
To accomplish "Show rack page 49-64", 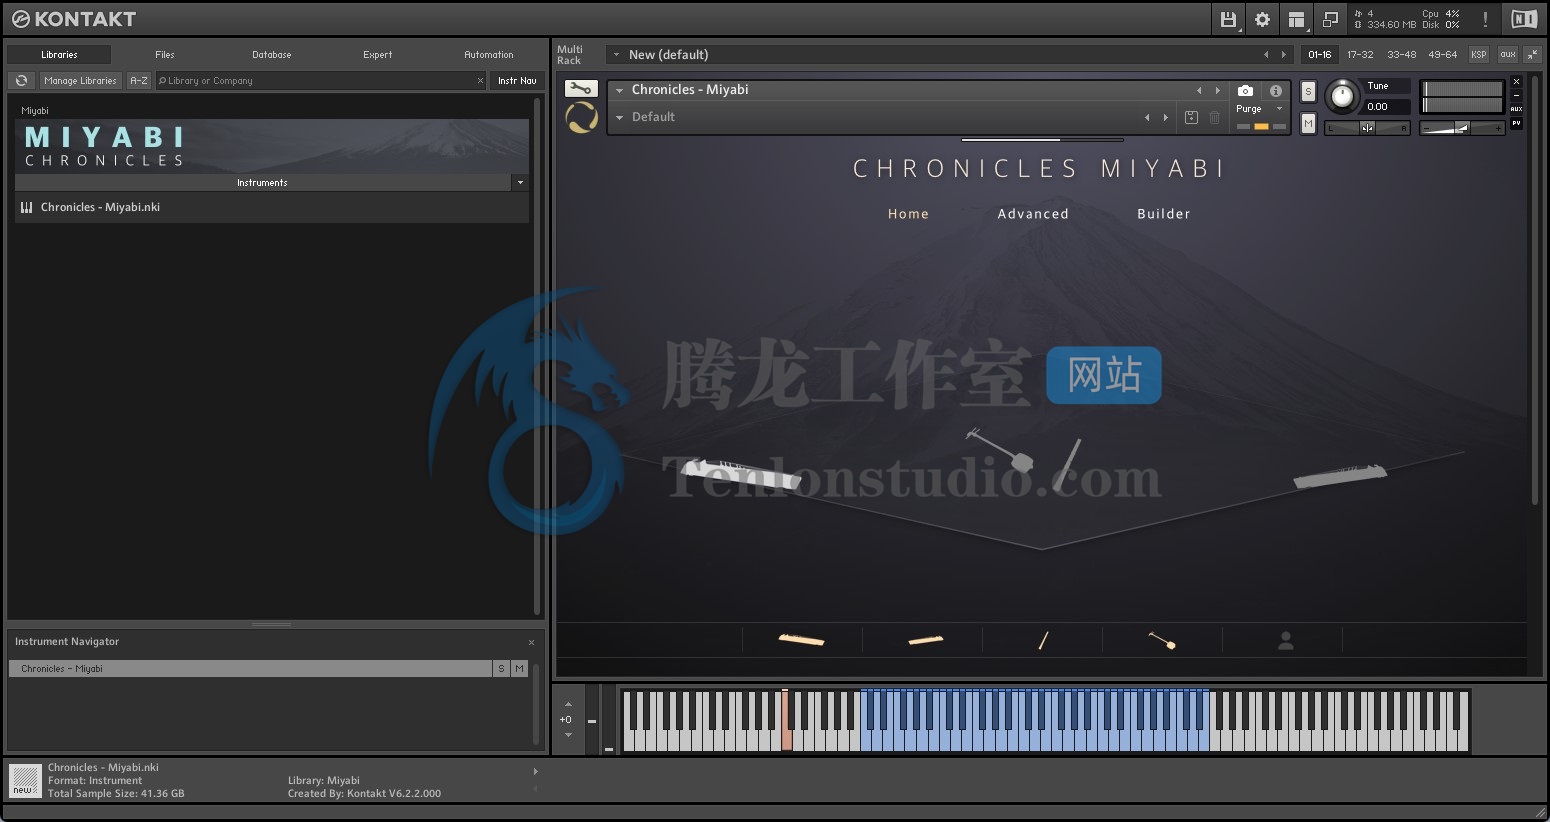I will coord(1443,54).
